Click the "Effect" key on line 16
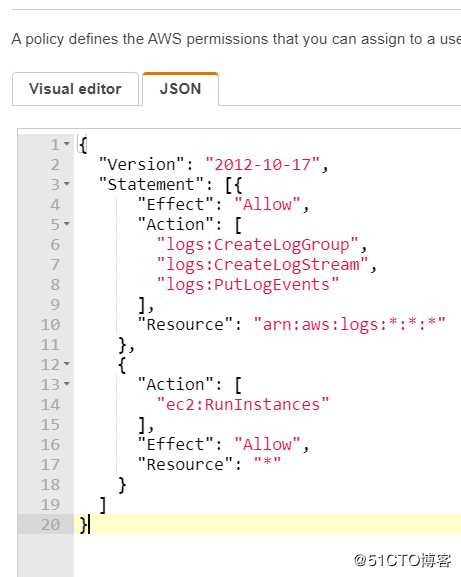Screen dimensions: 461x577 coord(175,445)
